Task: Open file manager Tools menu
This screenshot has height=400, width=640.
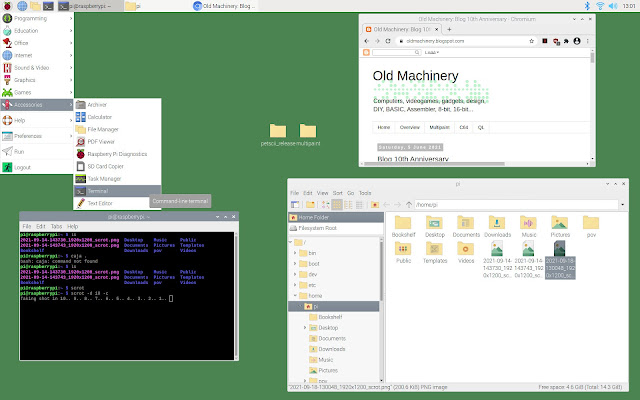Action: (365, 193)
